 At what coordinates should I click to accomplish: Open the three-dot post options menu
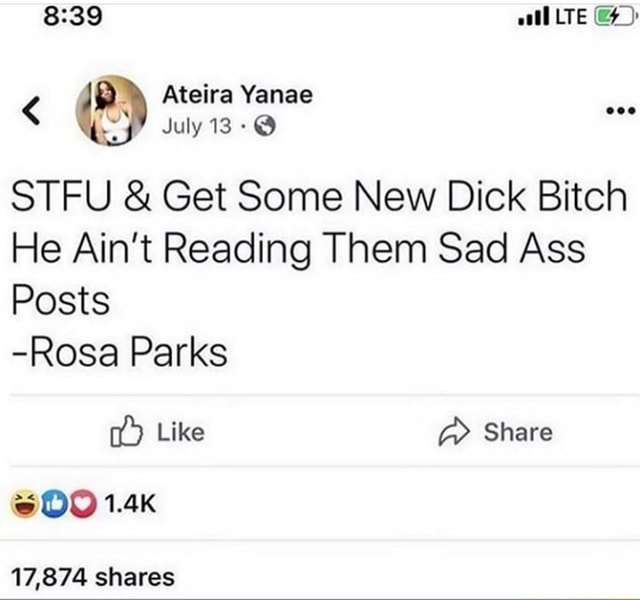[x=620, y=110]
